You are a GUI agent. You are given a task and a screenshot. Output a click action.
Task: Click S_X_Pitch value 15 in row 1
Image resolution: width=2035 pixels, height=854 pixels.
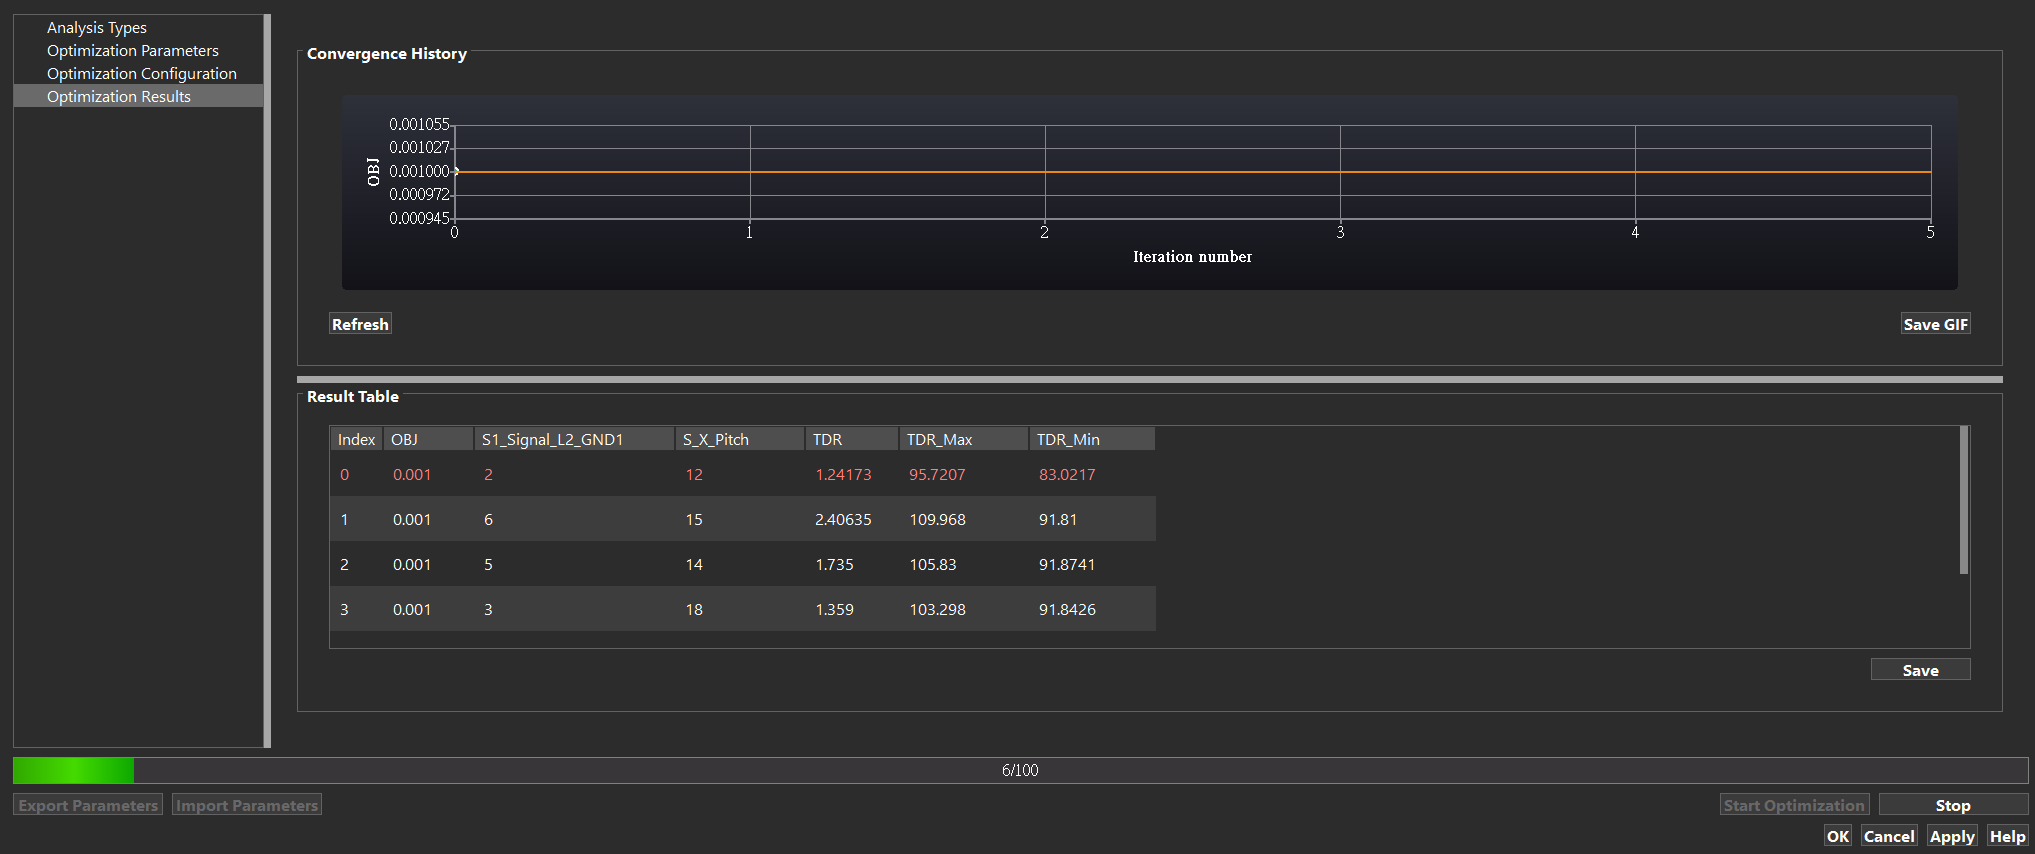[694, 520]
